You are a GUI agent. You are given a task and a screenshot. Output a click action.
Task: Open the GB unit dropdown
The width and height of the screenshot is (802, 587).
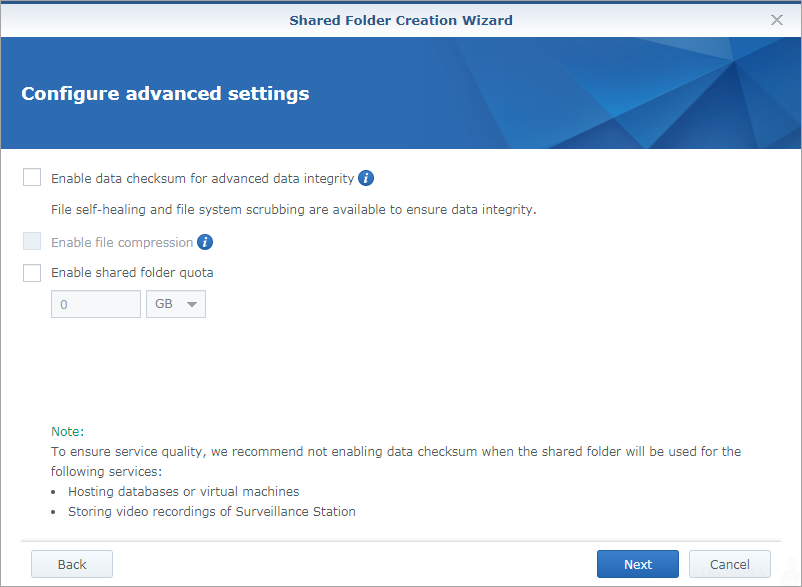tap(176, 304)
